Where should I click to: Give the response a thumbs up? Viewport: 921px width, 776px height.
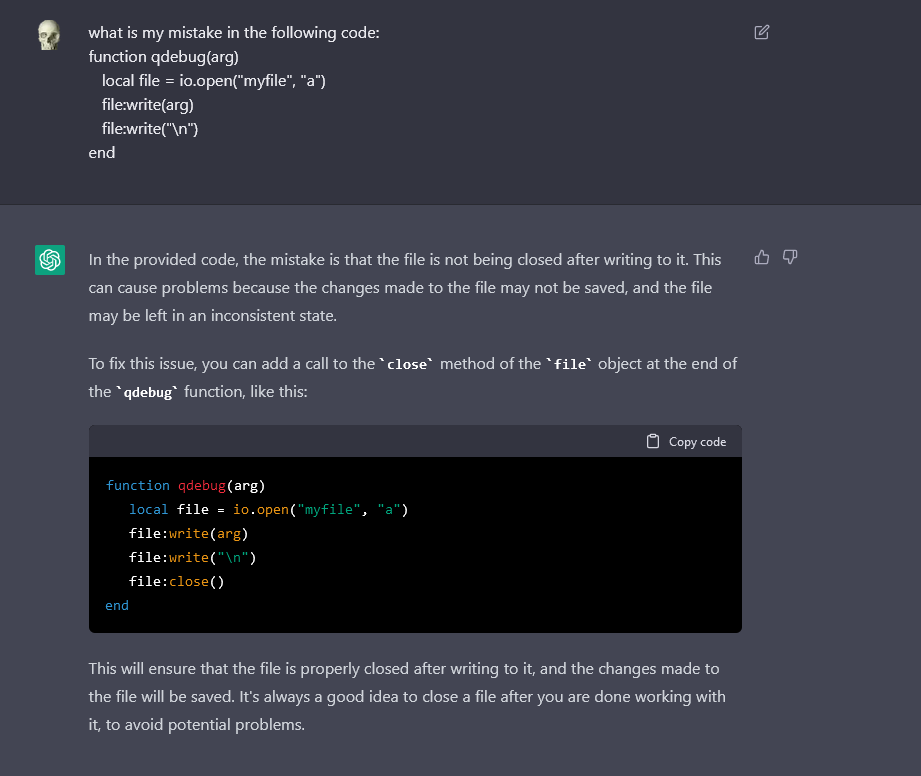click(x=761, y=257)
